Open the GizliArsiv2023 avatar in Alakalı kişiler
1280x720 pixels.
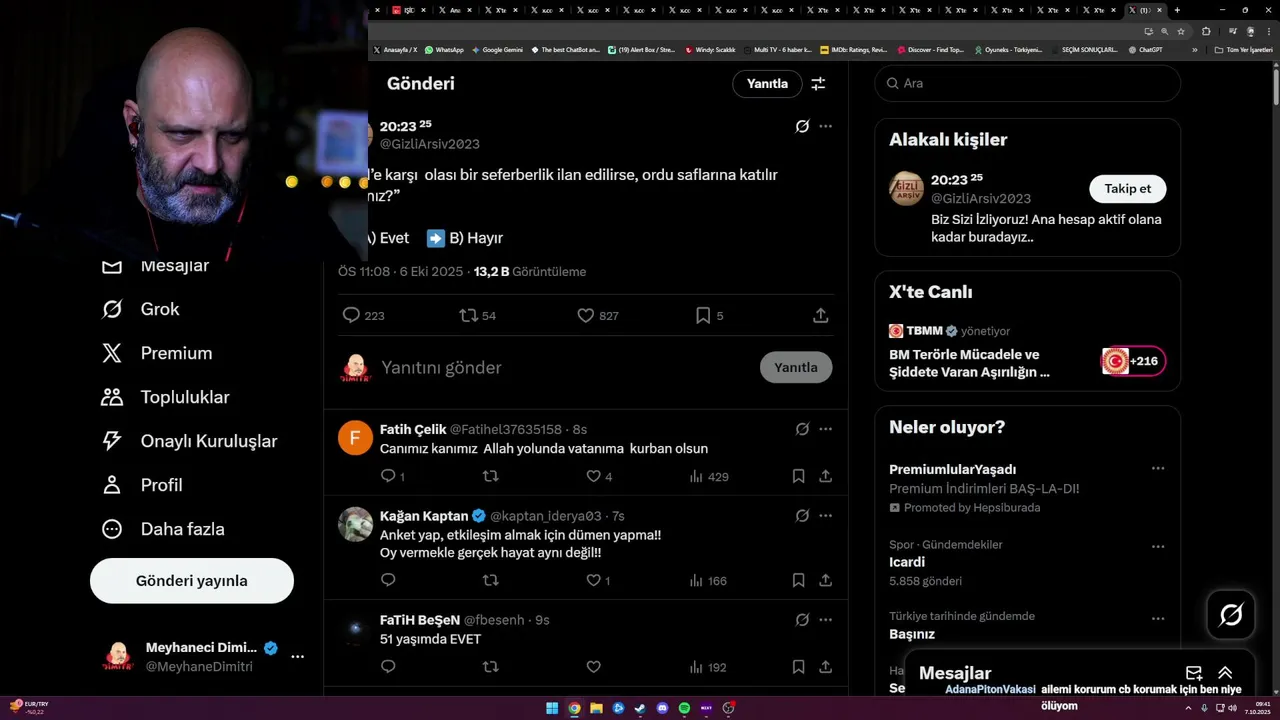pos(906,189)
